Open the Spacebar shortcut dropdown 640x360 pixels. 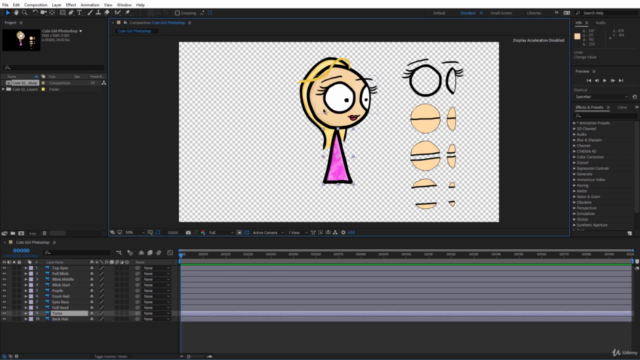601,97
